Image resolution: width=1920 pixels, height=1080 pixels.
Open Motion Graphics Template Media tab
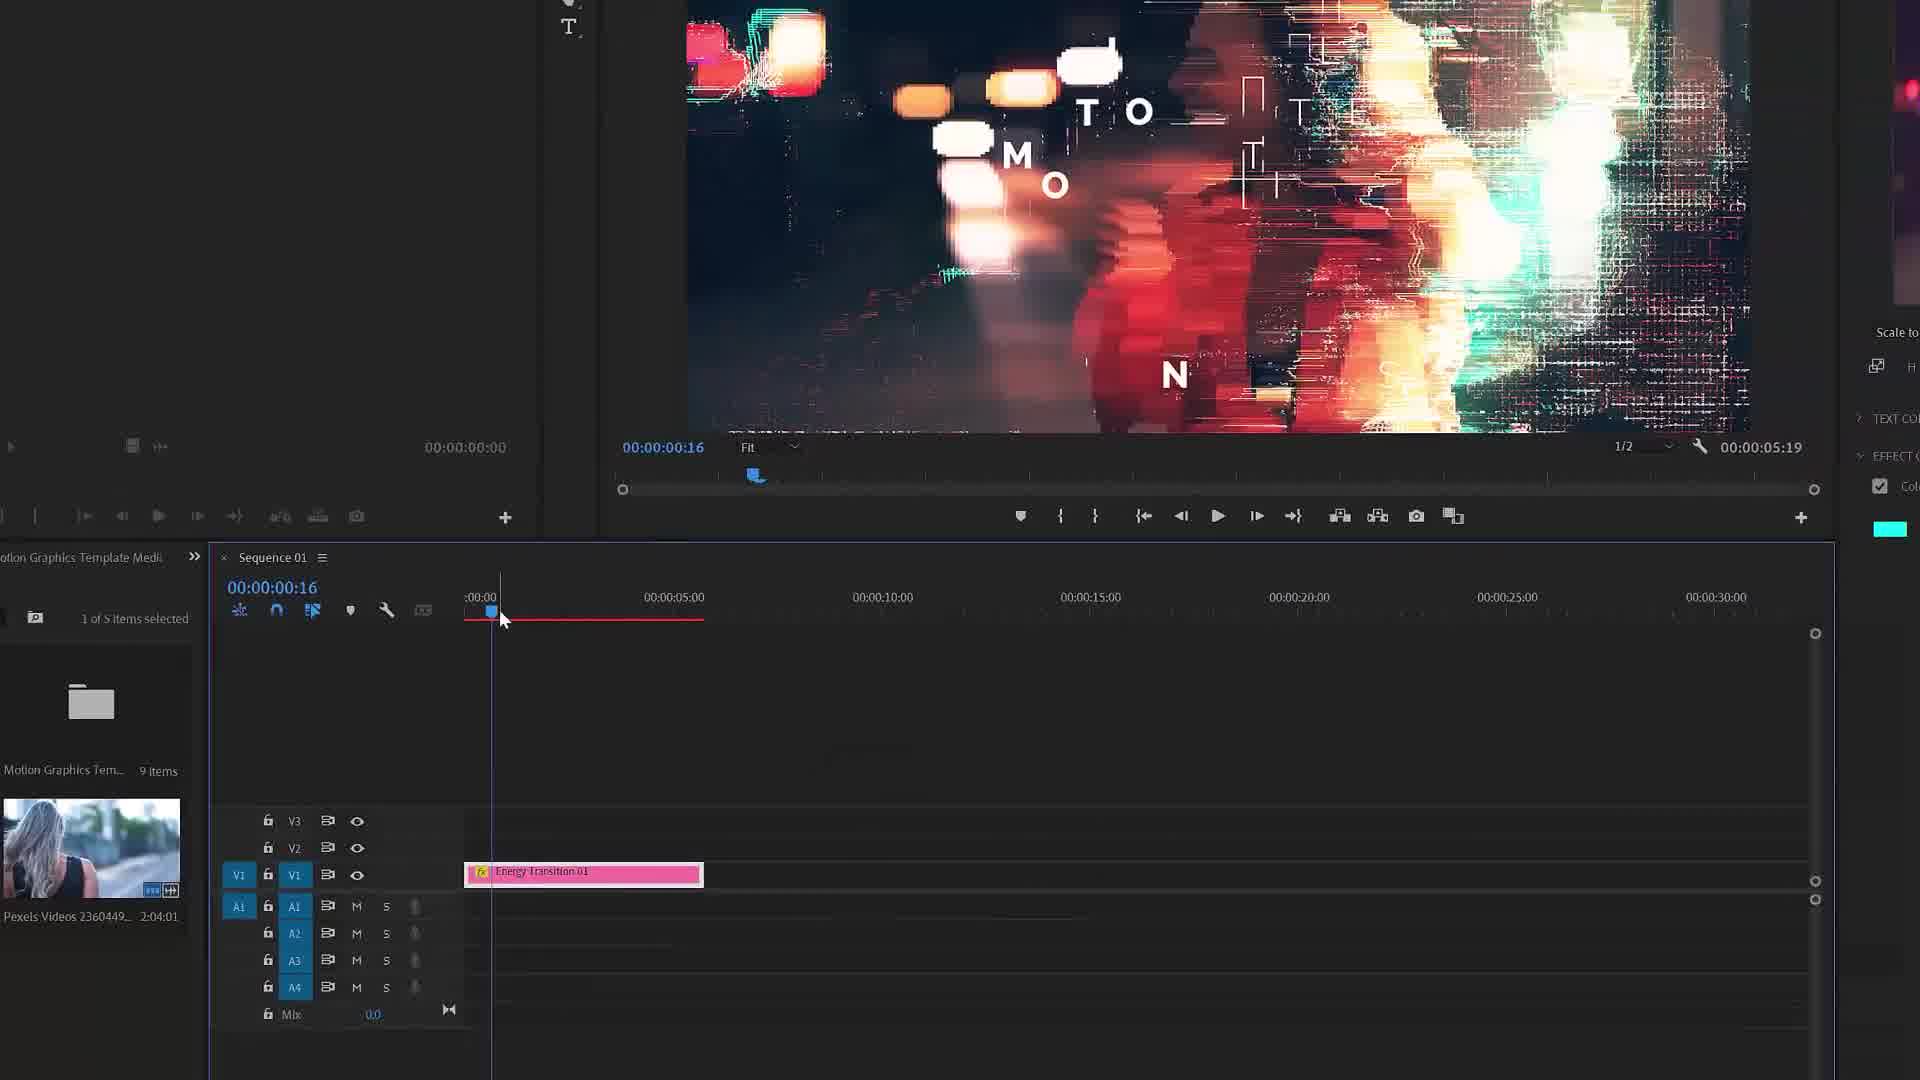tap(81, 558)
